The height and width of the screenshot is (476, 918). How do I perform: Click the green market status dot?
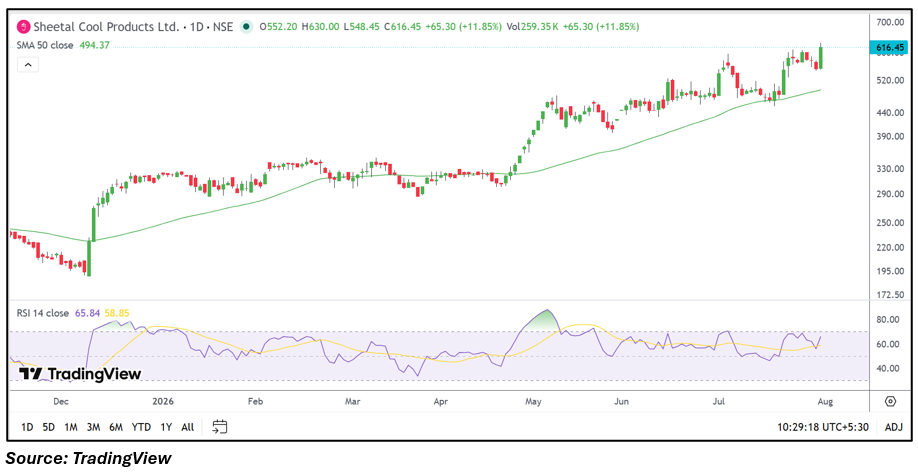(x=246, y=27)
